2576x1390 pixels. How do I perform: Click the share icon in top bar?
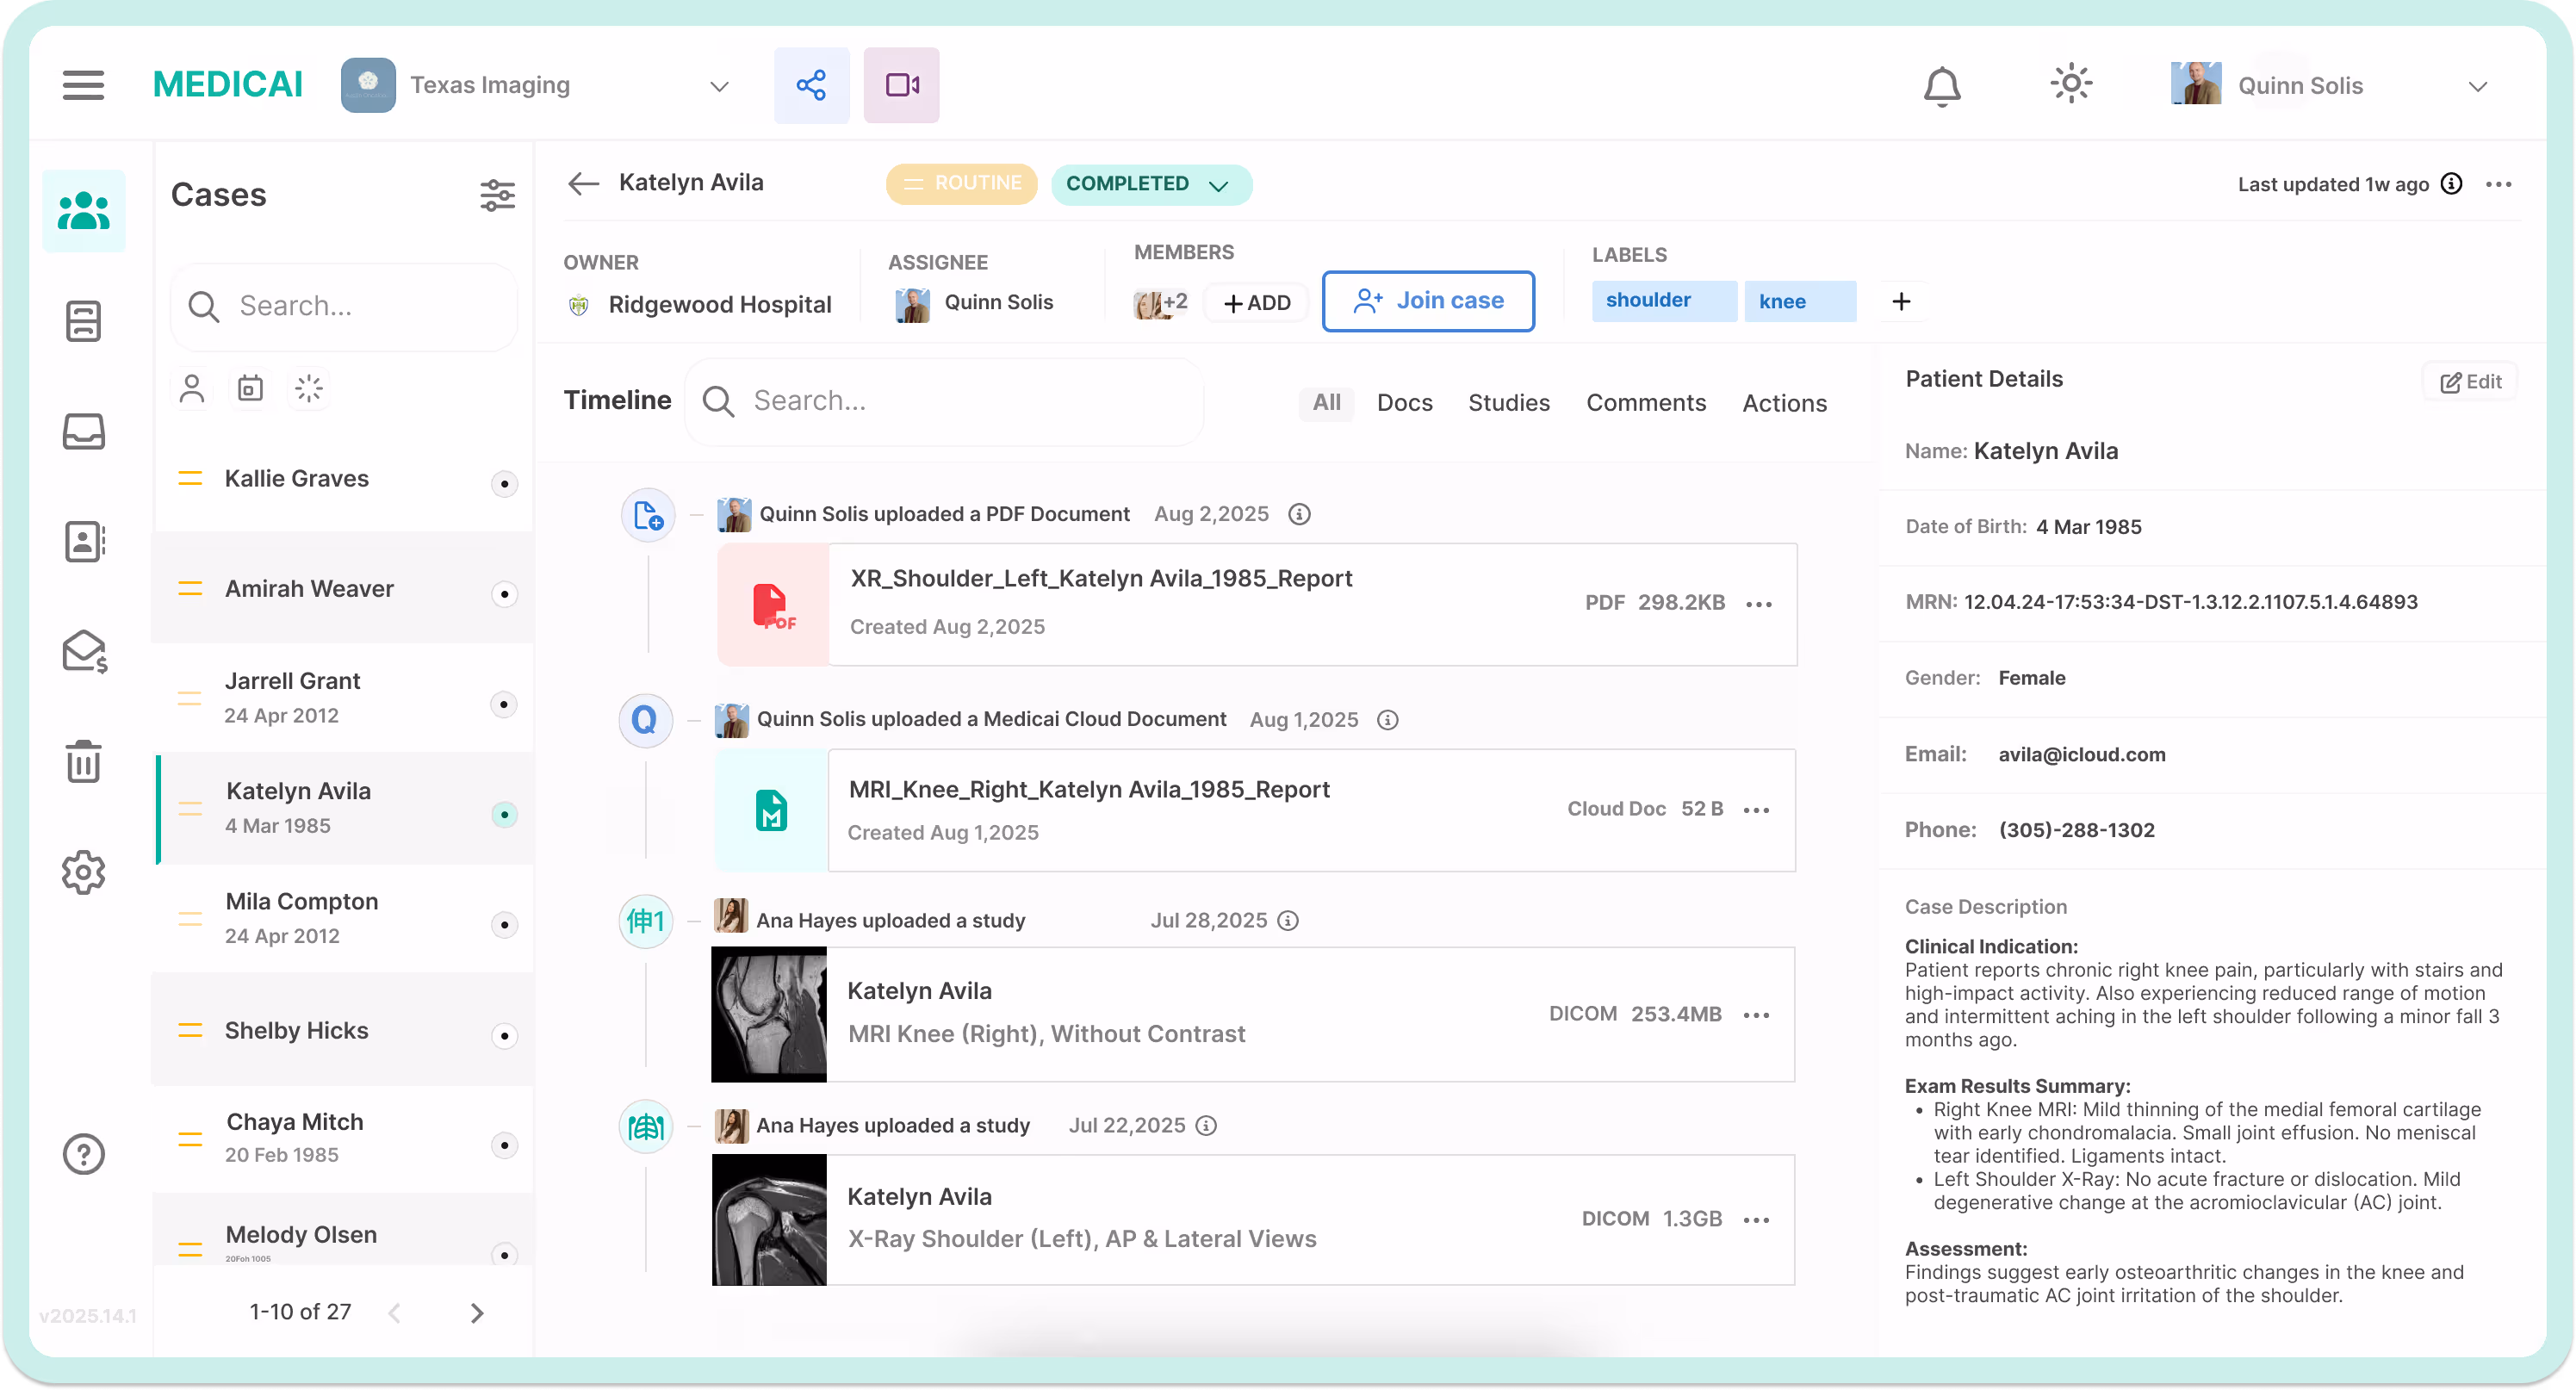(811, 85)
